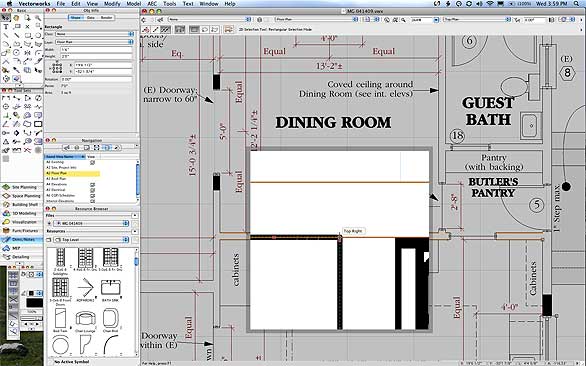The image size is (586, 366).
Task: Select the BATH SINK symbol thumbnail
Action: pos(111,288)
